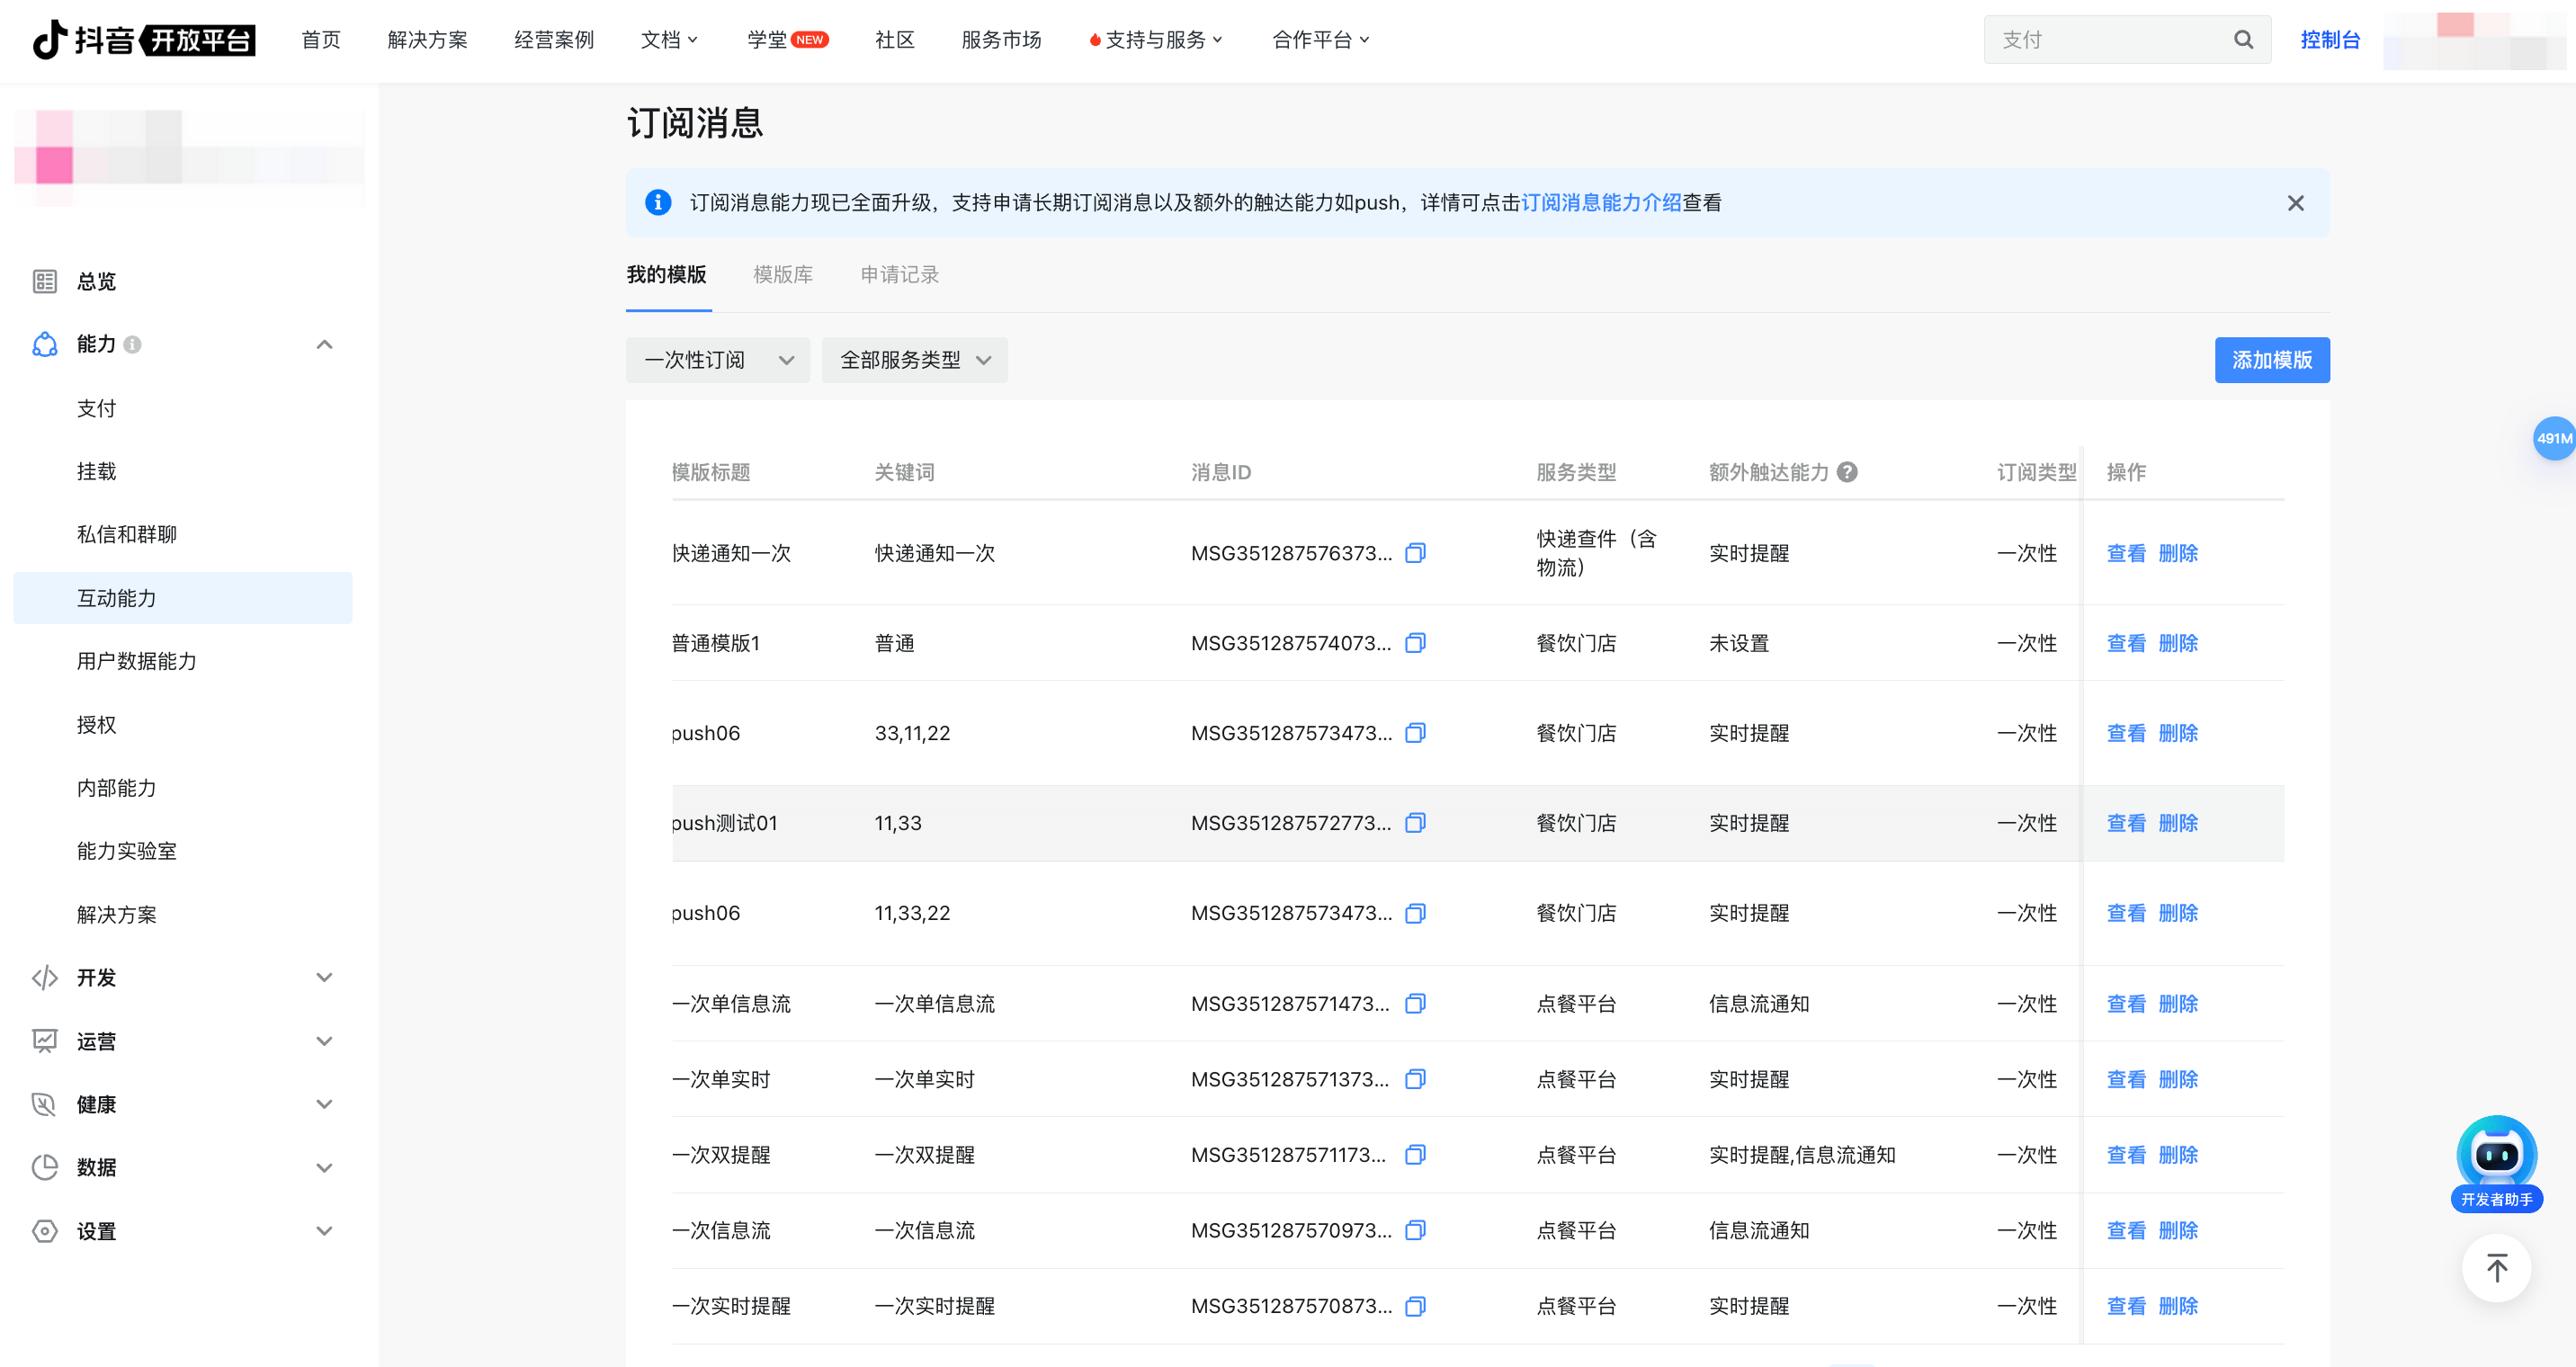The image size is (2576, 1367).
Task: Click info icon next to 能力
Action: (133, 345)
